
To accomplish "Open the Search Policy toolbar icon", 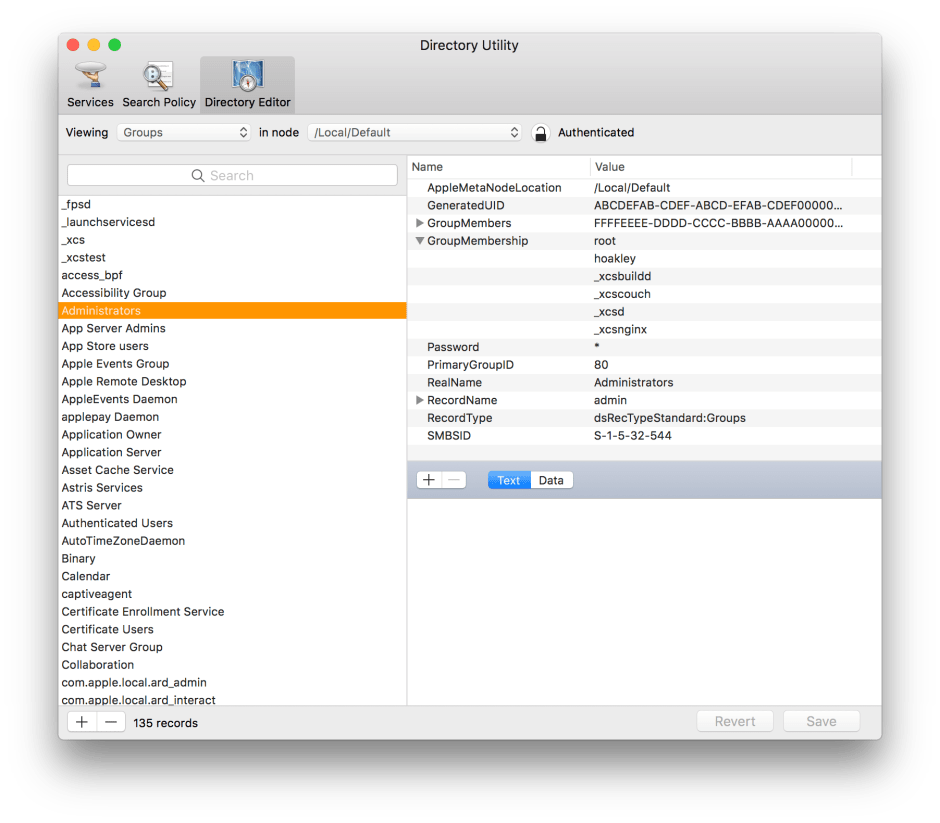I will tap(159, 84).
